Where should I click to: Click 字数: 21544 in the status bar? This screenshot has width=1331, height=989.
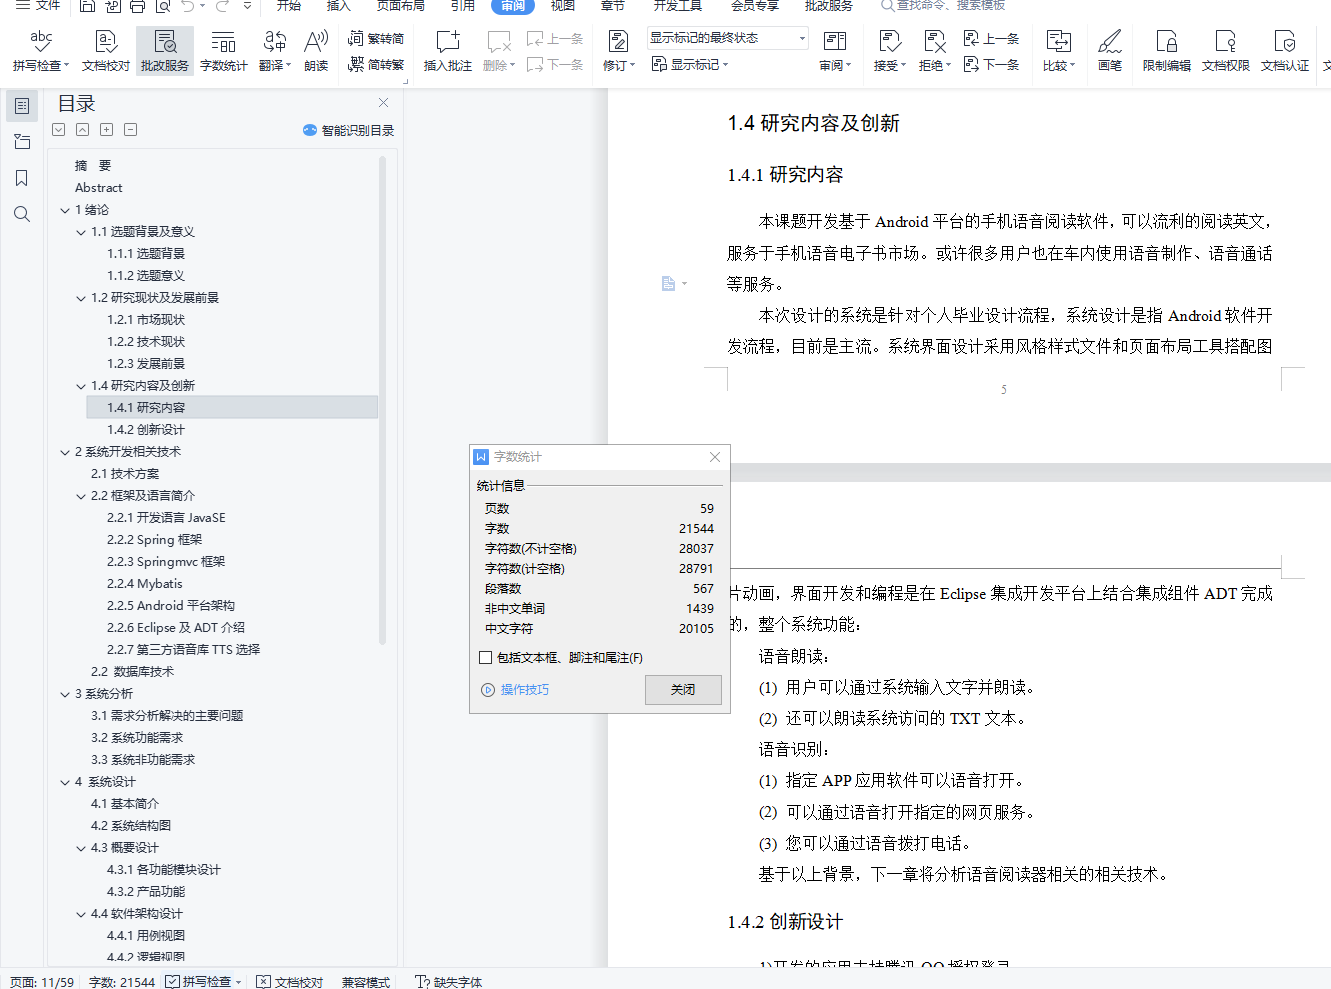coord(122,982)
